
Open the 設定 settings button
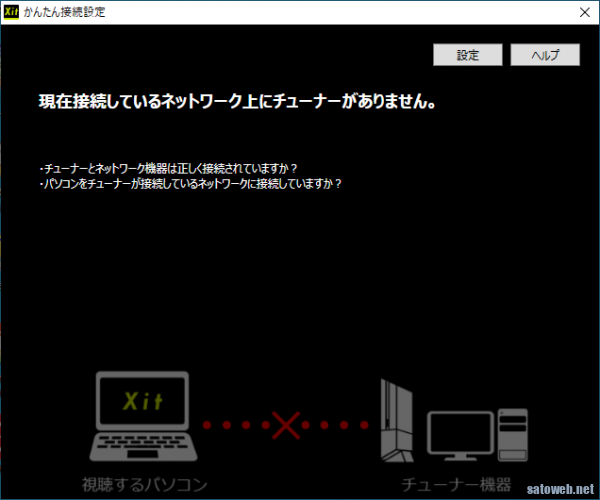pos(467,55)
